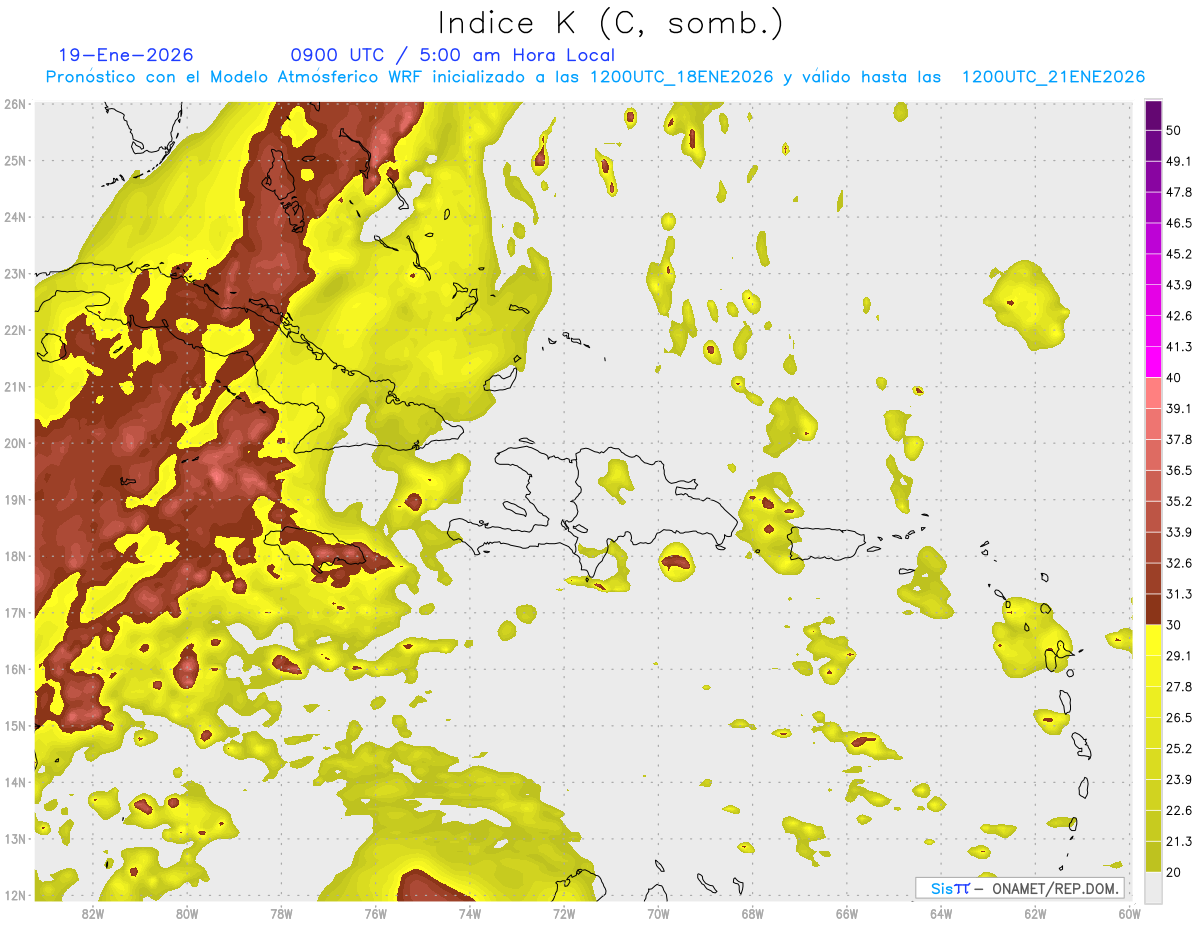Click the "22N" latitude label
The height and width of the screenshot is (927, 1200).
[x=16, y=330]
